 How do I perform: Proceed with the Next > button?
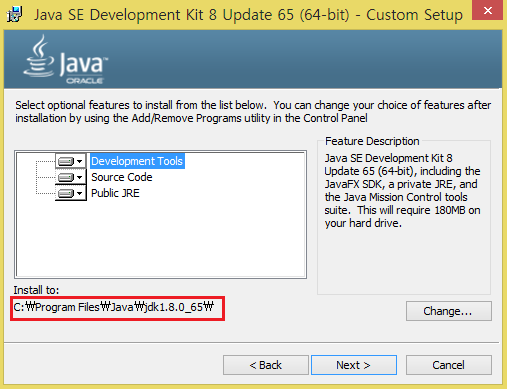point(354,365)
